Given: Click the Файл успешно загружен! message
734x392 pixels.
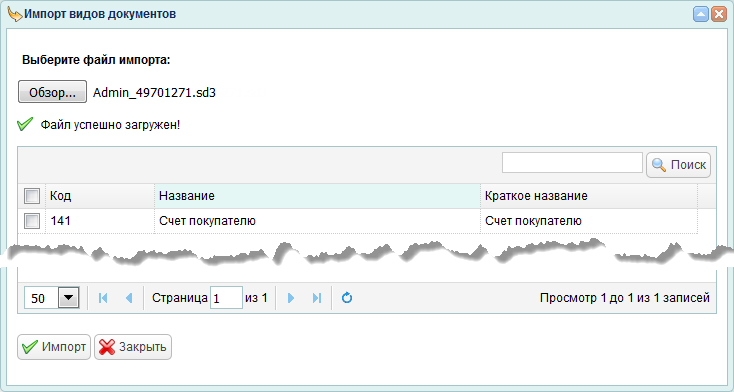Looking at the screenshot, I should click(110, 125).
